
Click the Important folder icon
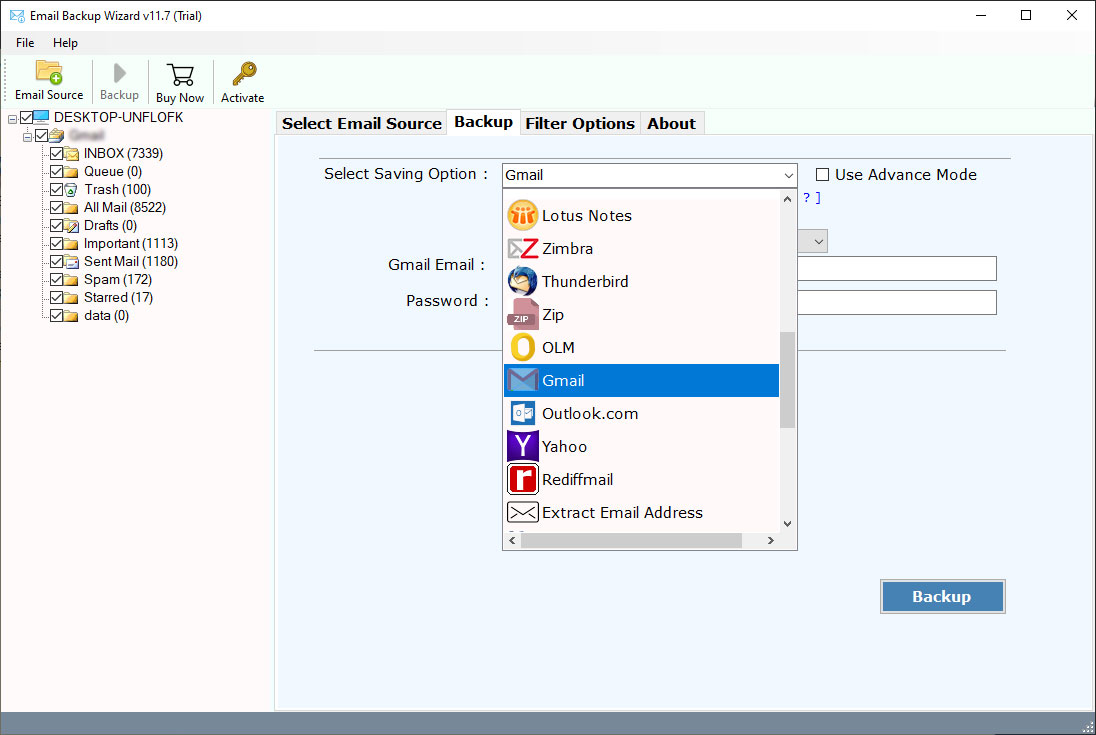(x=71, y=244)
